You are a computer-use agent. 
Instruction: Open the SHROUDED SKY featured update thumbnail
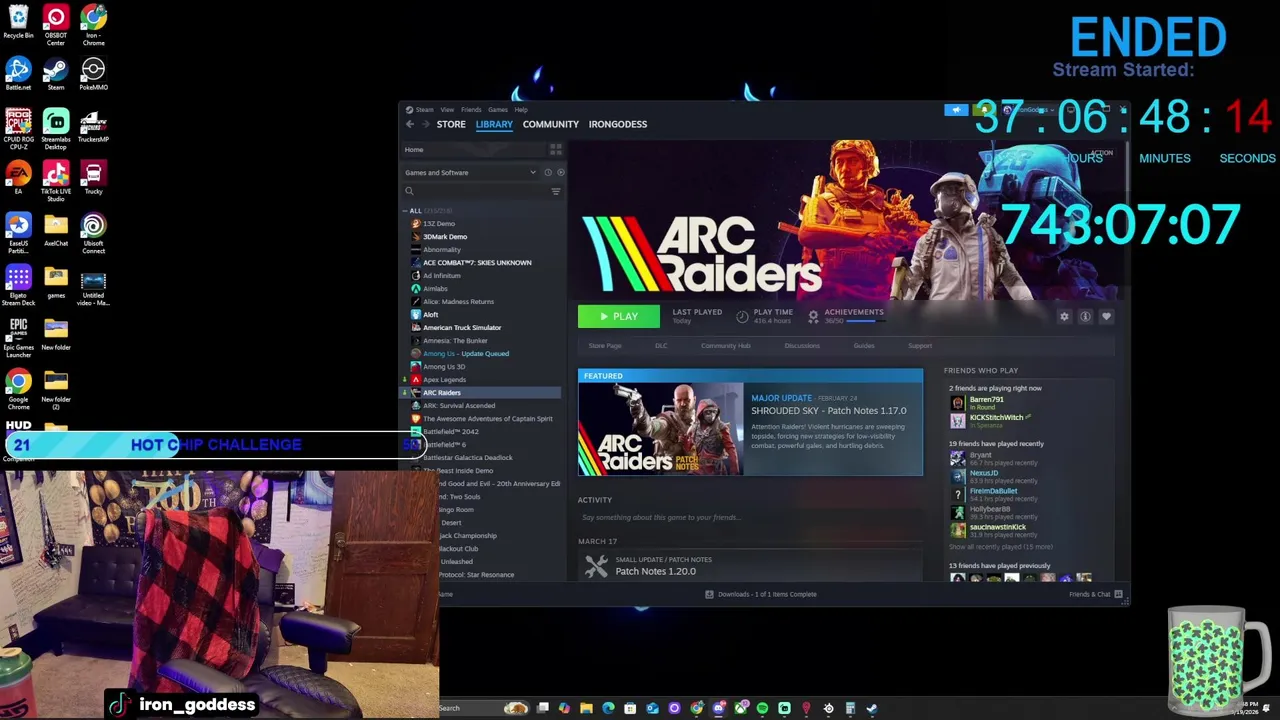pyautogui.click(x=661, y=428)
